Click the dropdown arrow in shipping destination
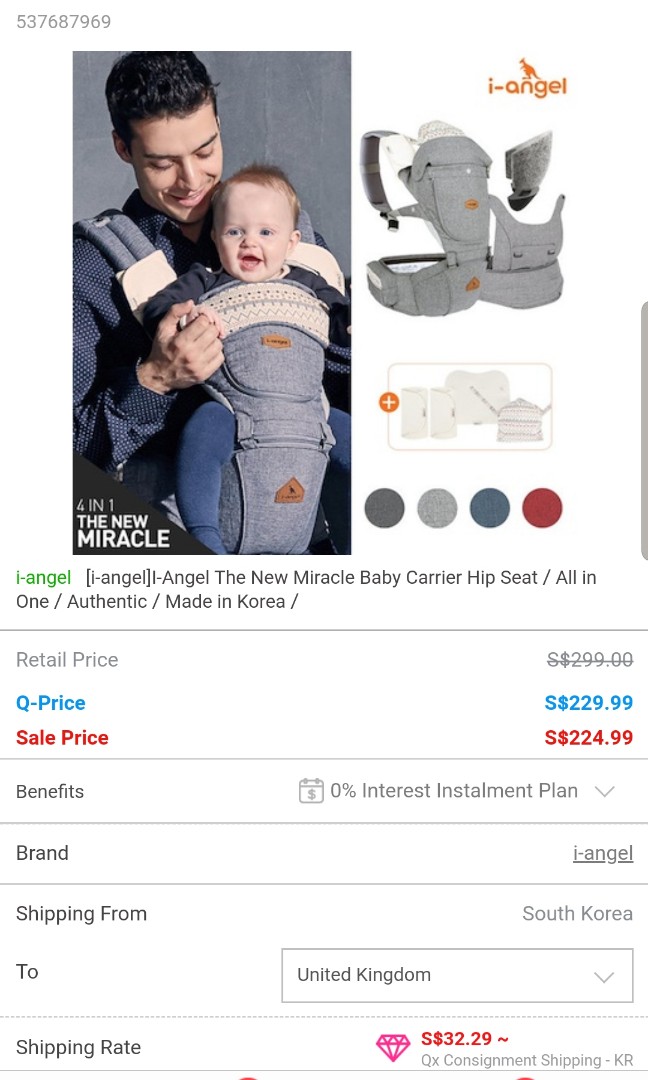Image resolution: width=648 pixels, height=1080 pixels. [604, 977]
